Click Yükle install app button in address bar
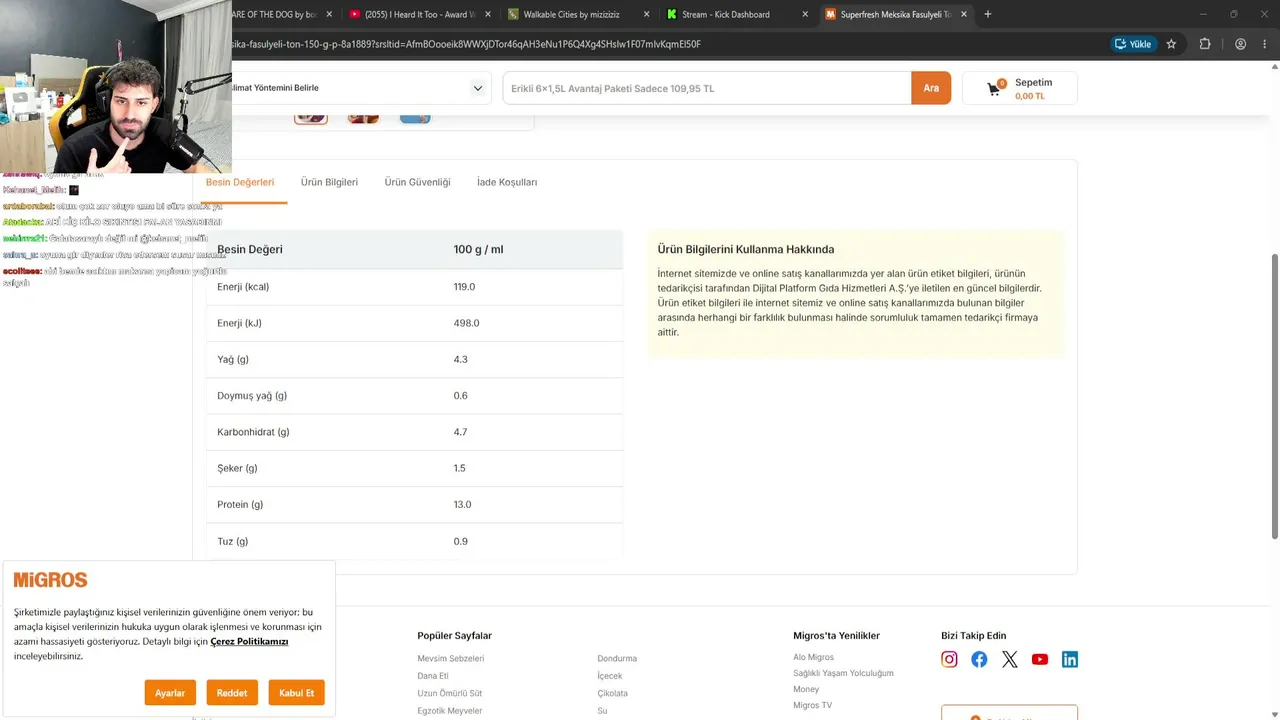The width and height of the screenshot is (1280, 720). tap(1133, 44)
